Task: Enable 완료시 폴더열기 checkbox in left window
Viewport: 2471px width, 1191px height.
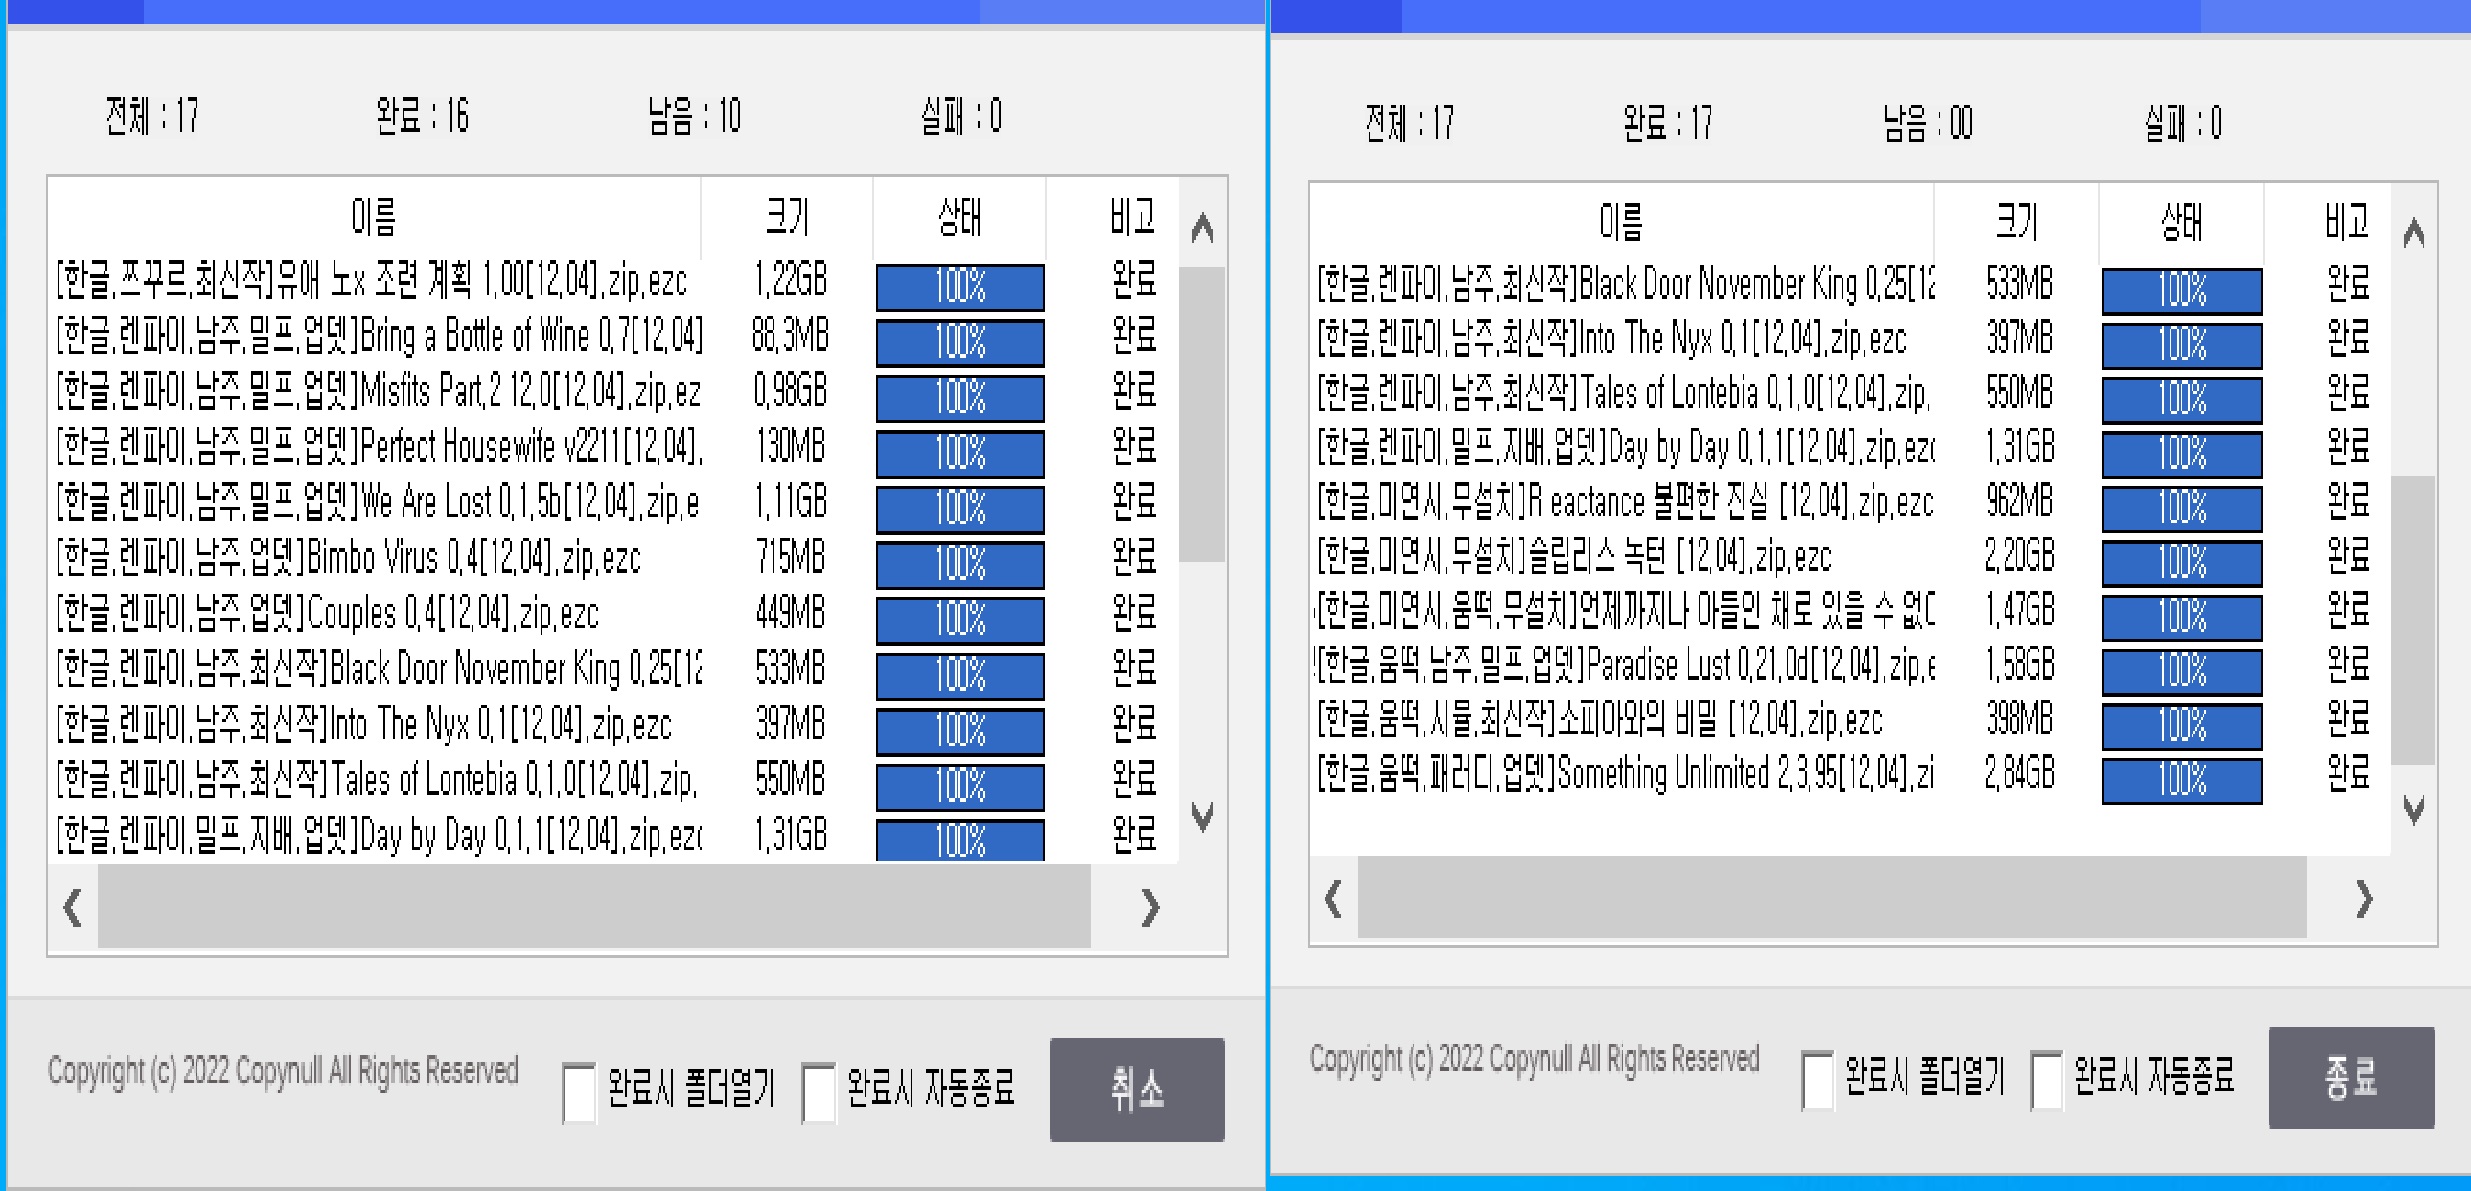Action: pos(579,1092)
